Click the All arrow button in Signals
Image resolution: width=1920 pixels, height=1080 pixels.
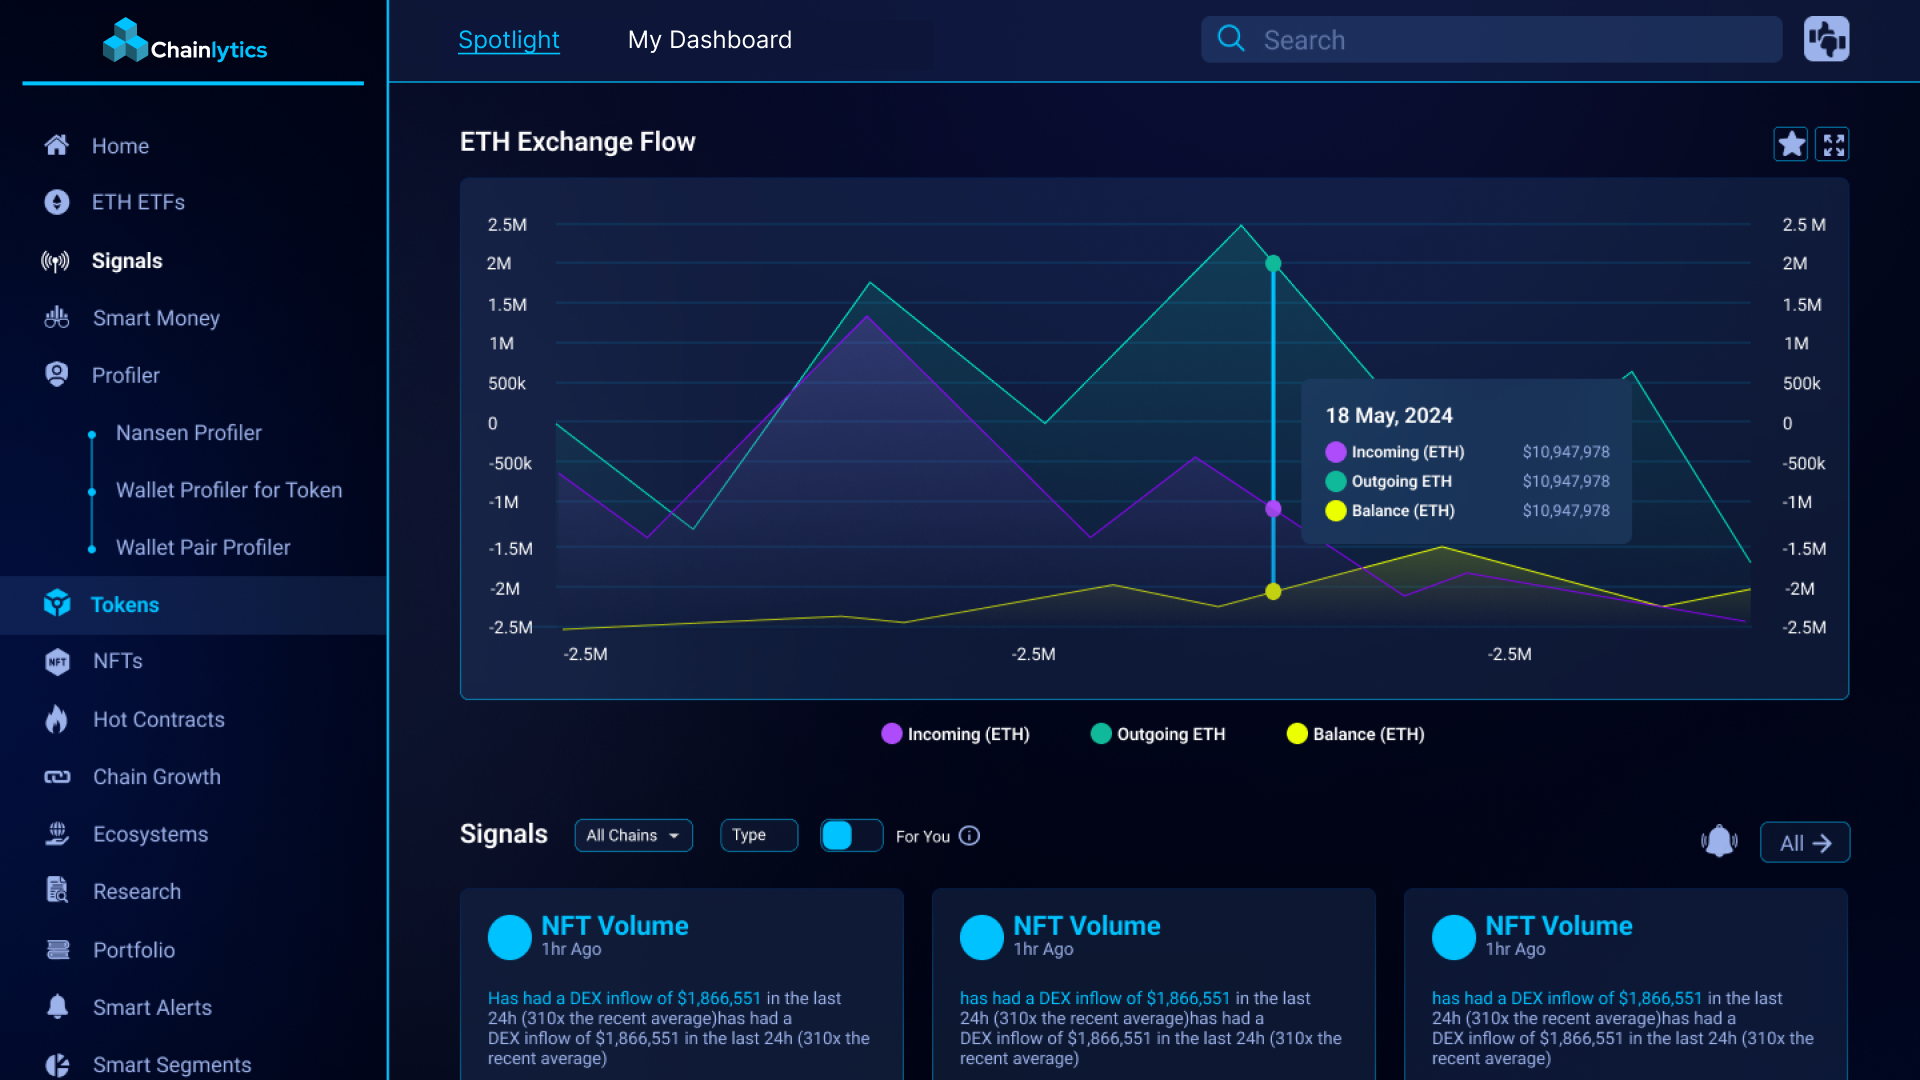(1804, 842)
